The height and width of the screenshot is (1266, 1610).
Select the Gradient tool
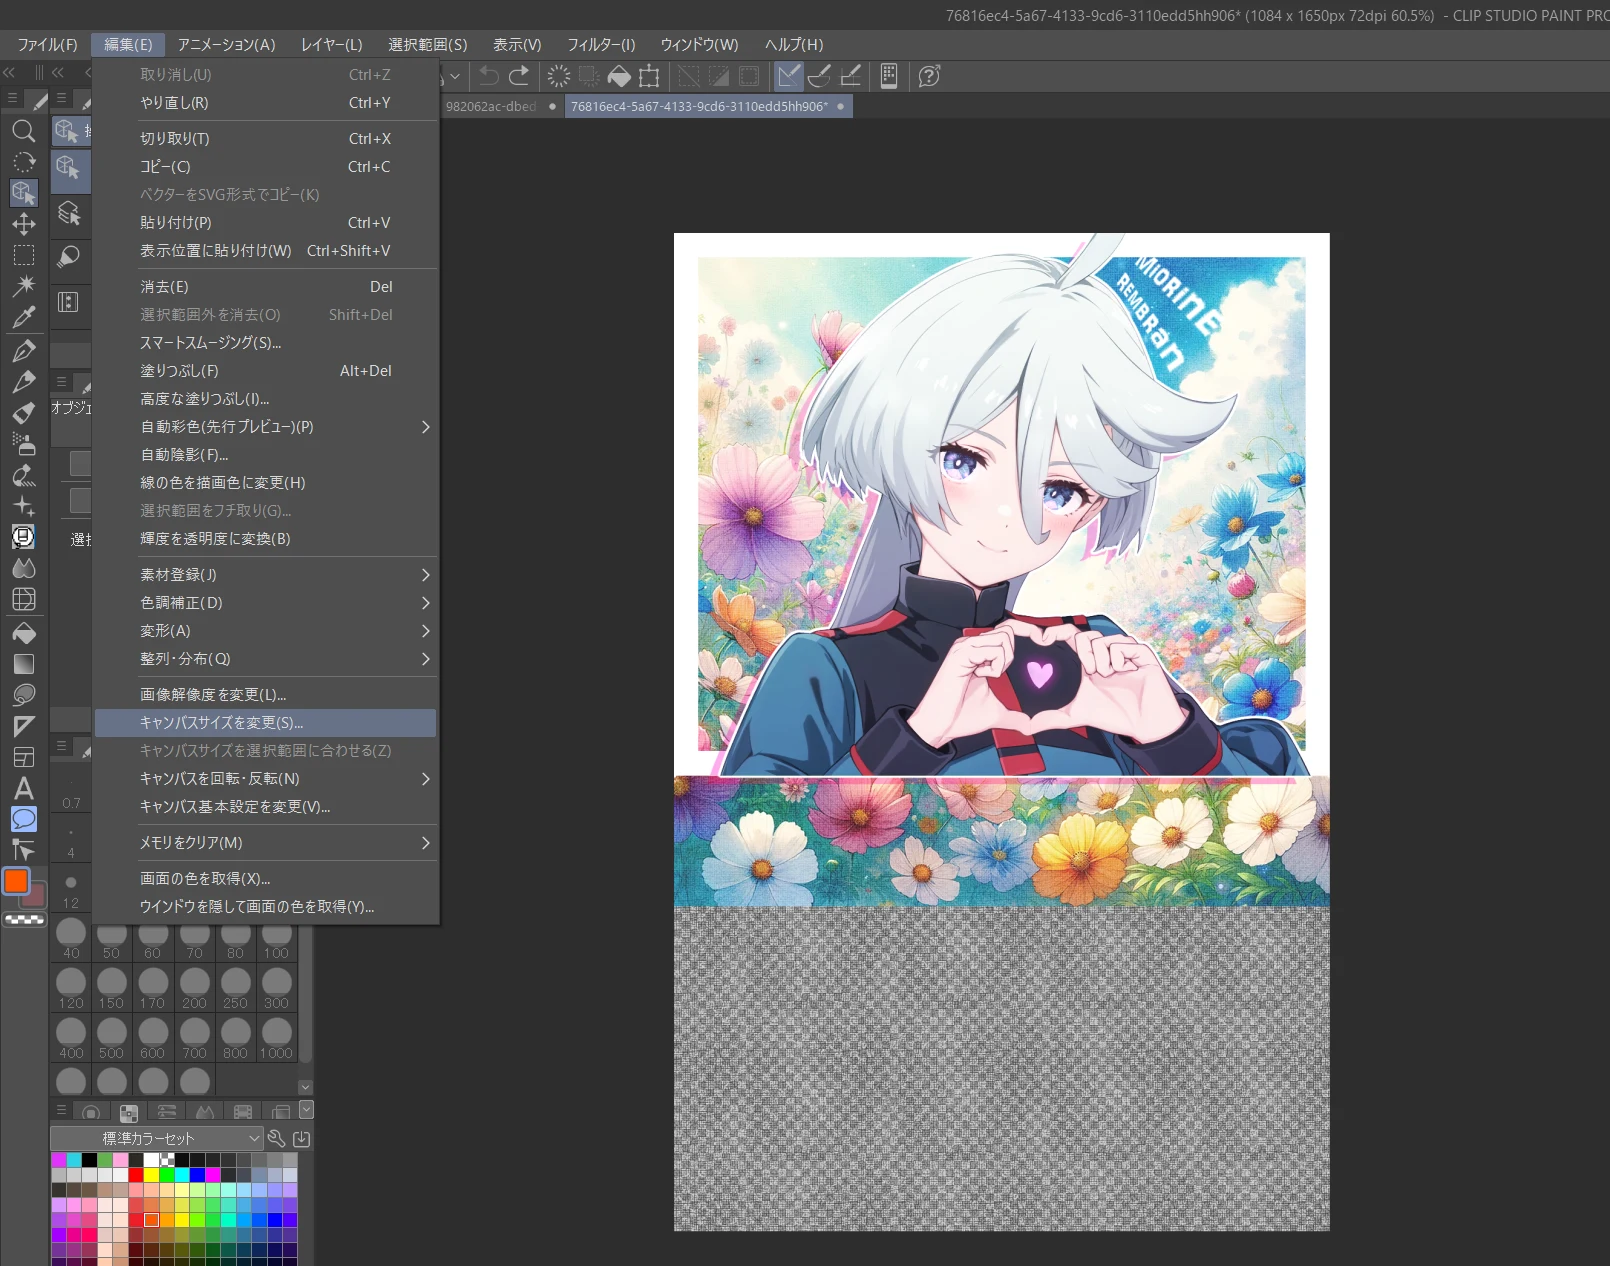tap(24, 663)
